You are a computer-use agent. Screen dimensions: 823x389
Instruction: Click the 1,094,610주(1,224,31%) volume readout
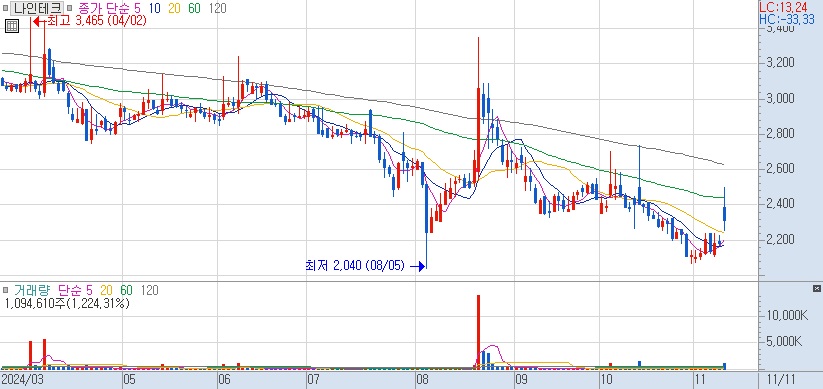click(x=67, y=303)
